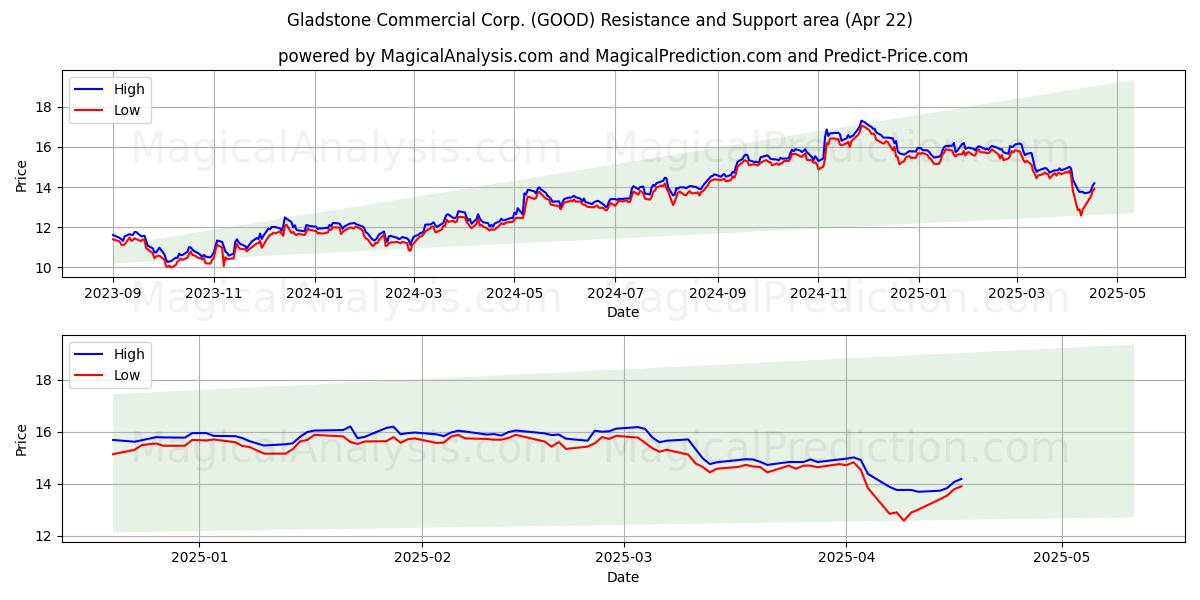The image size is (1200, 600).
Task: Click the '2023-09' x-axis label in top chart
Action: click(113, 294)
